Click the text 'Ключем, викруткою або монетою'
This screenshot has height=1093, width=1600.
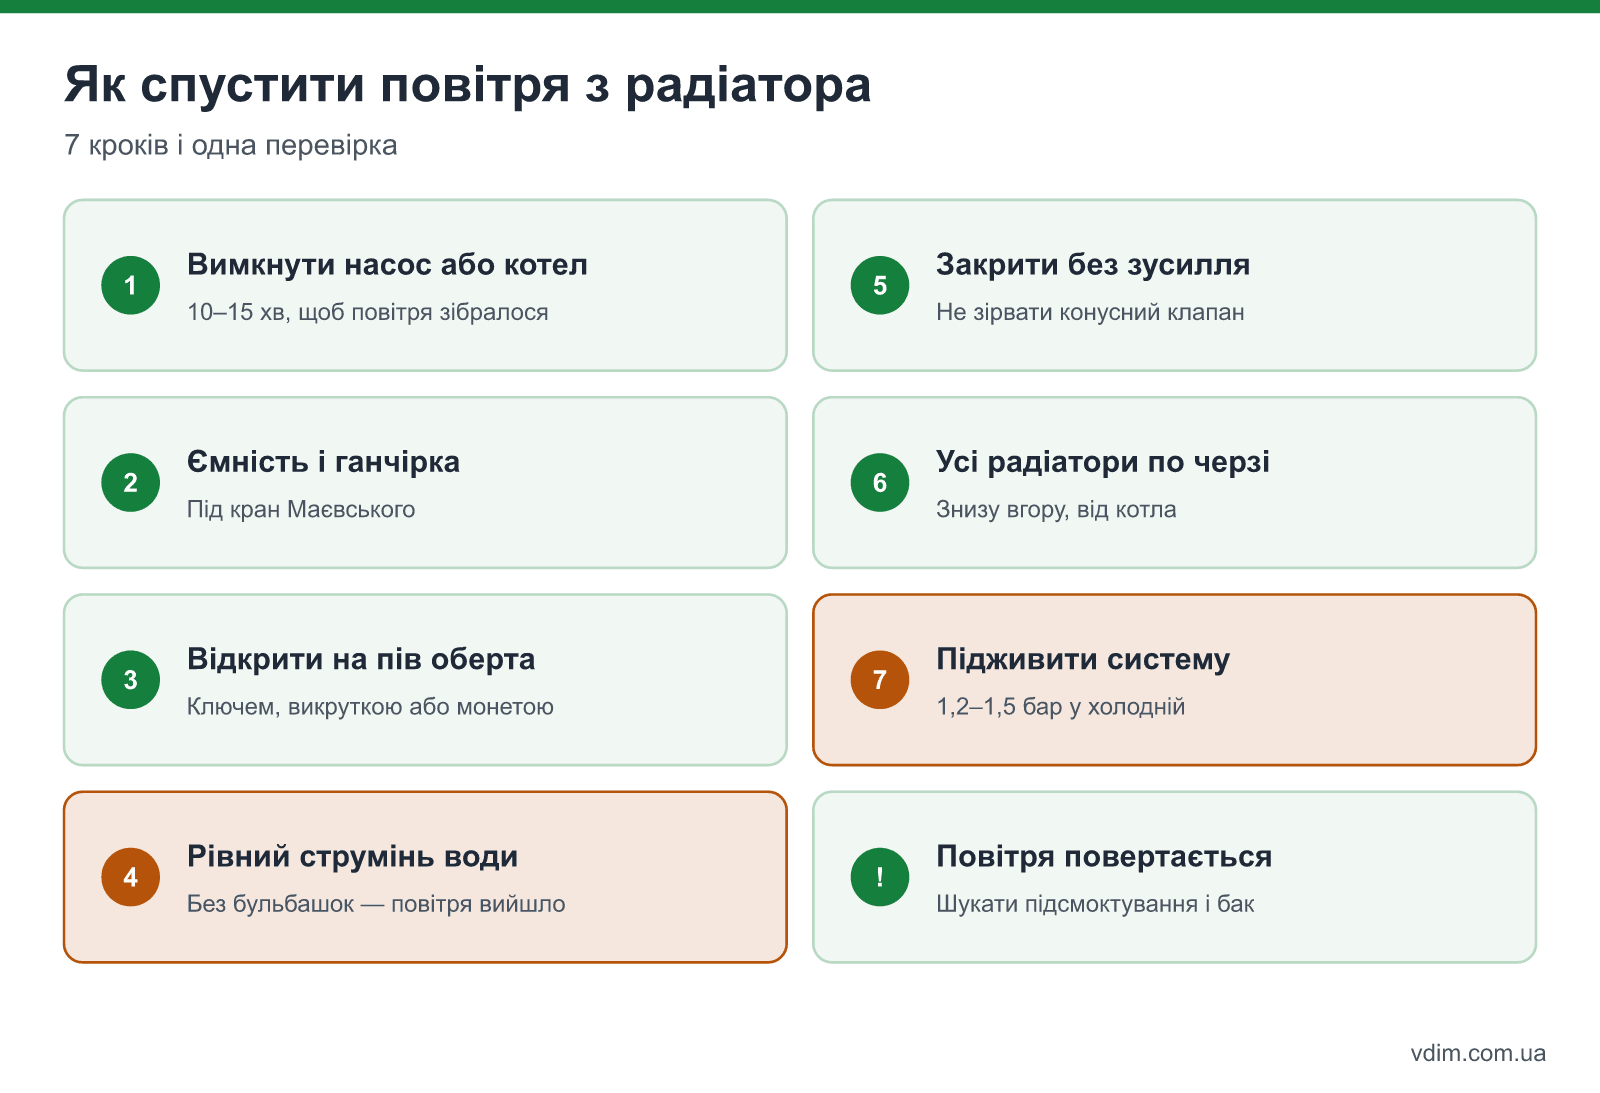point(370,706)
